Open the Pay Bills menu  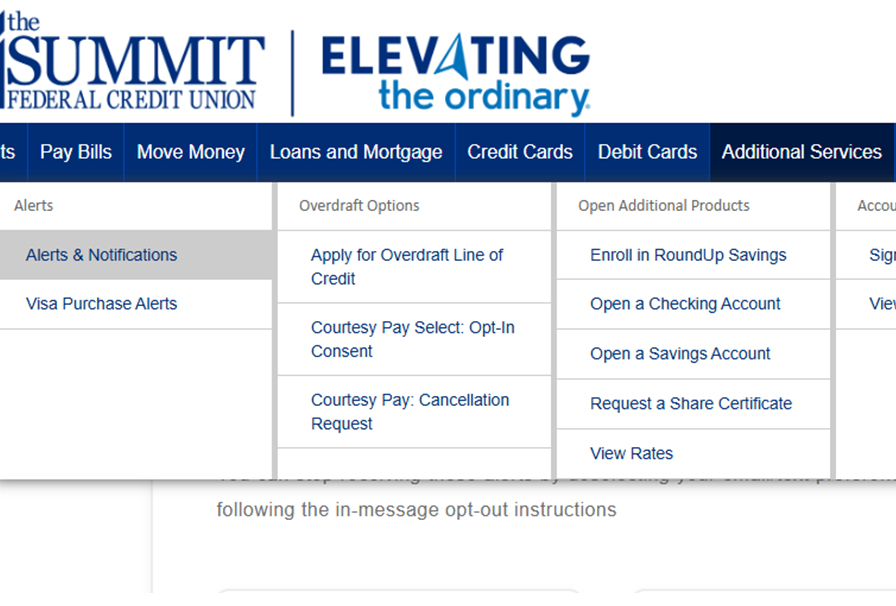76,152
